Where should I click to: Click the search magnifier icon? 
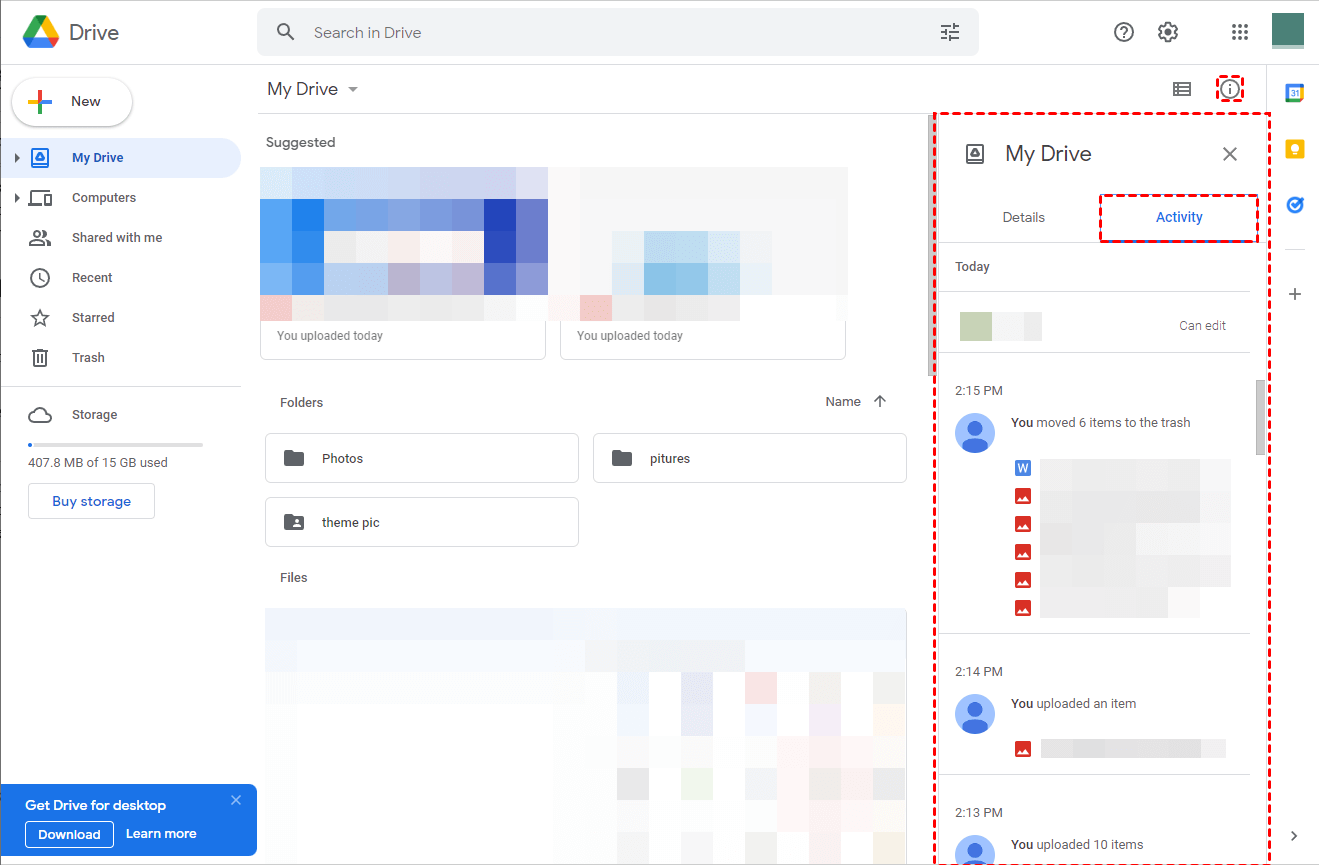tap(286, 32)
